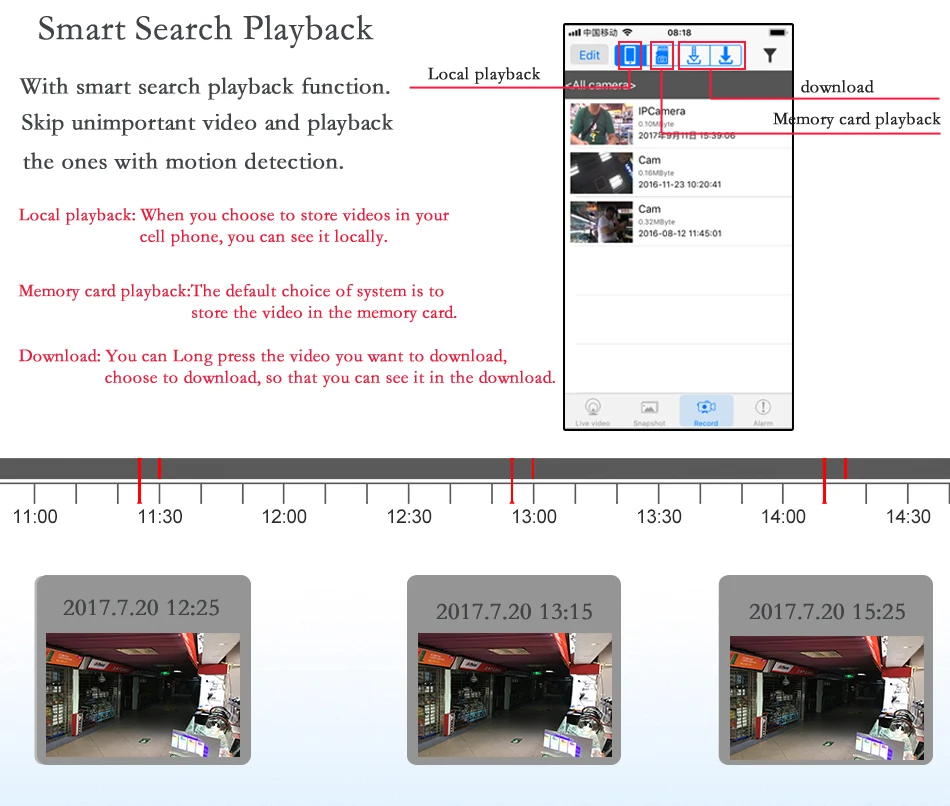Click the thin red marker at 11:30

click(159, 468)
